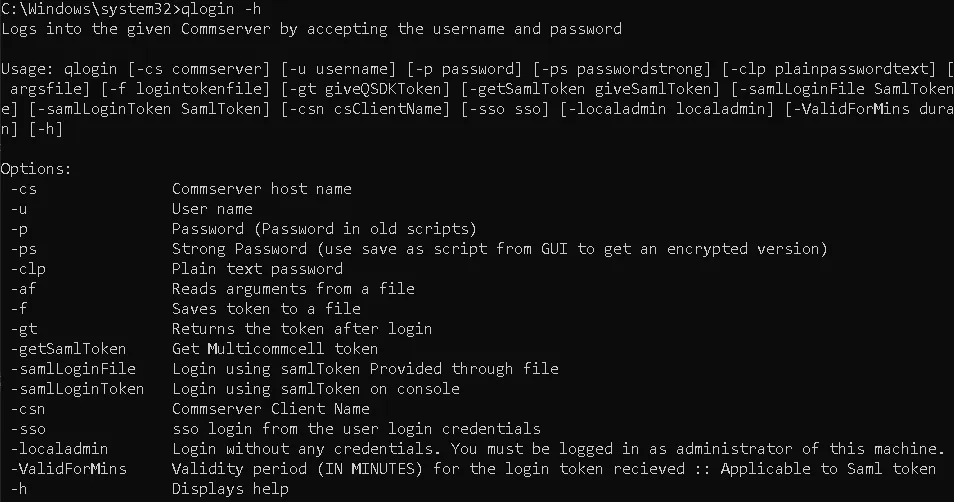Click the '-f' saves token option
954x502 pixels.
(x=19, y=309)
